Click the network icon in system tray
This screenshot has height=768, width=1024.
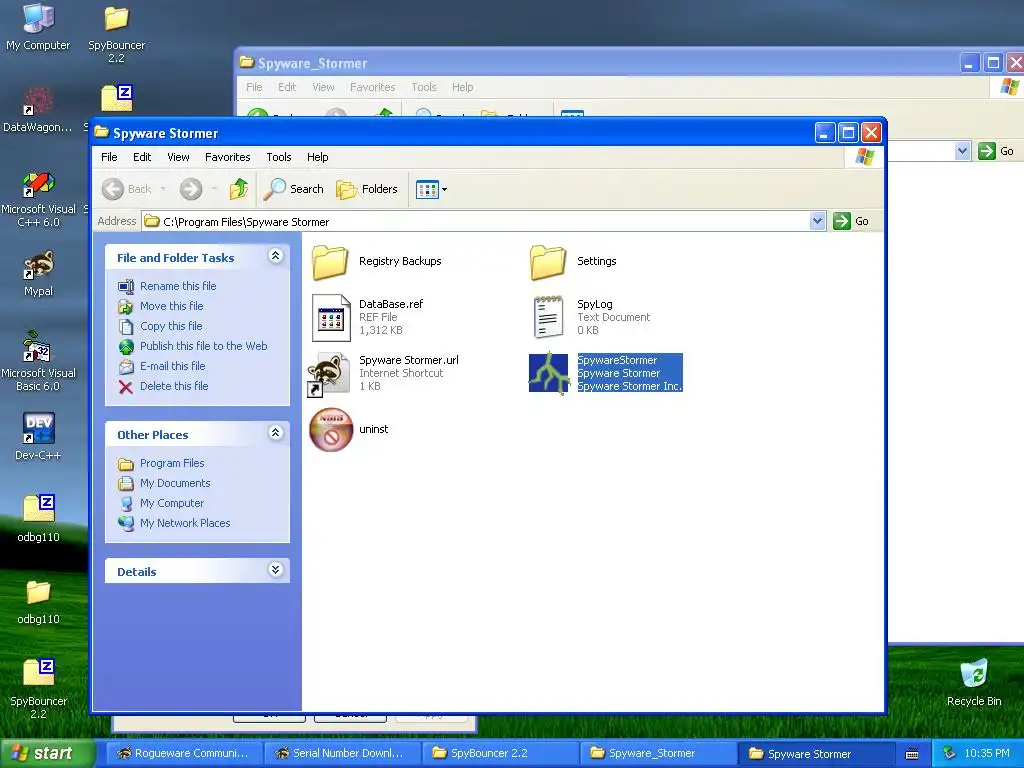[950, 754]
